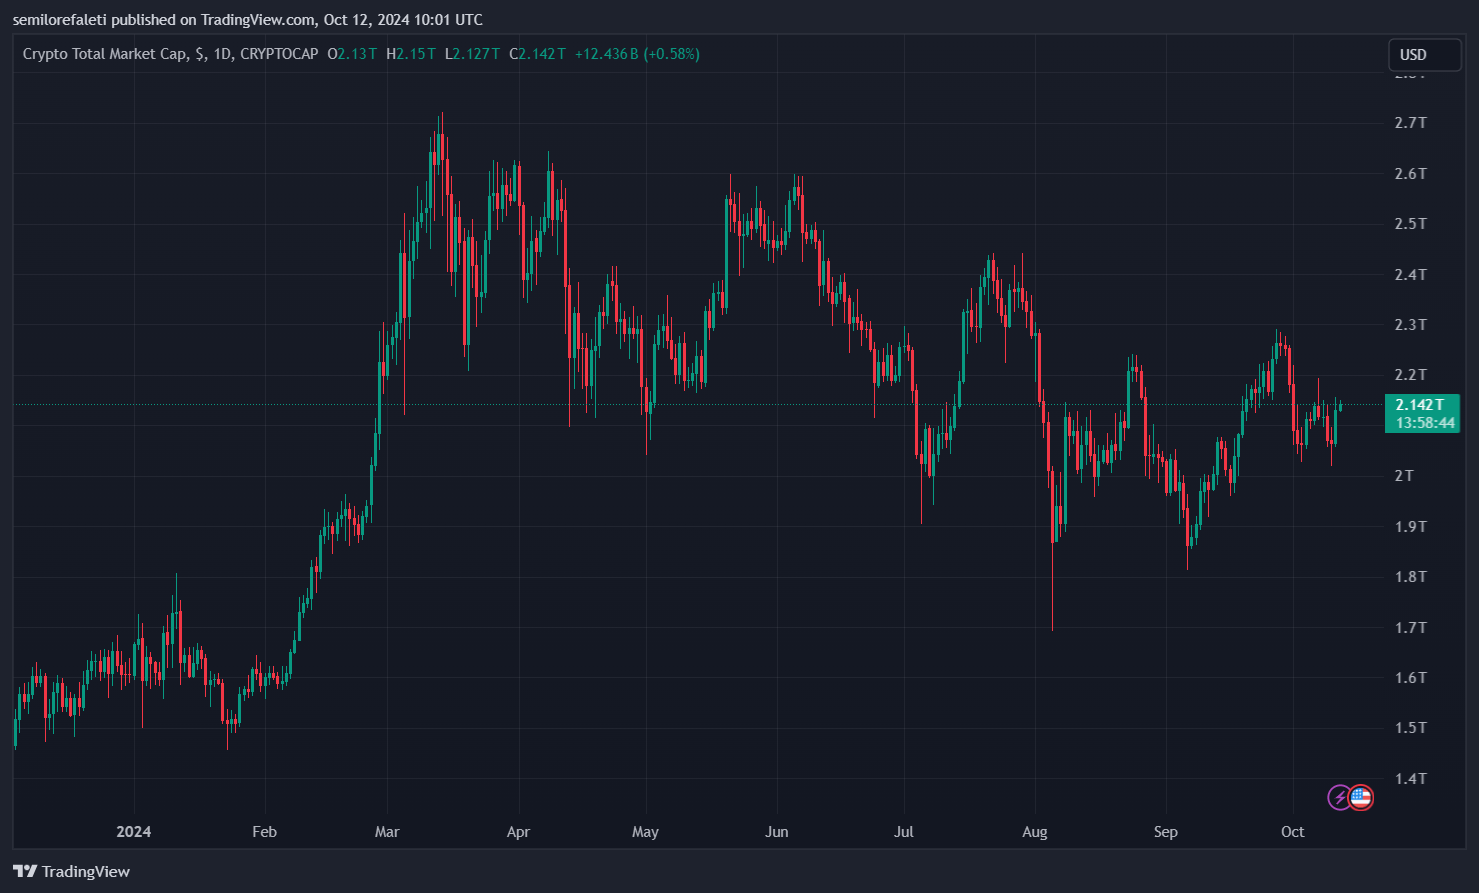Click the 2.4T price axis label
The height and width of the screenshot is (893, 1479).
point(1410,274)
